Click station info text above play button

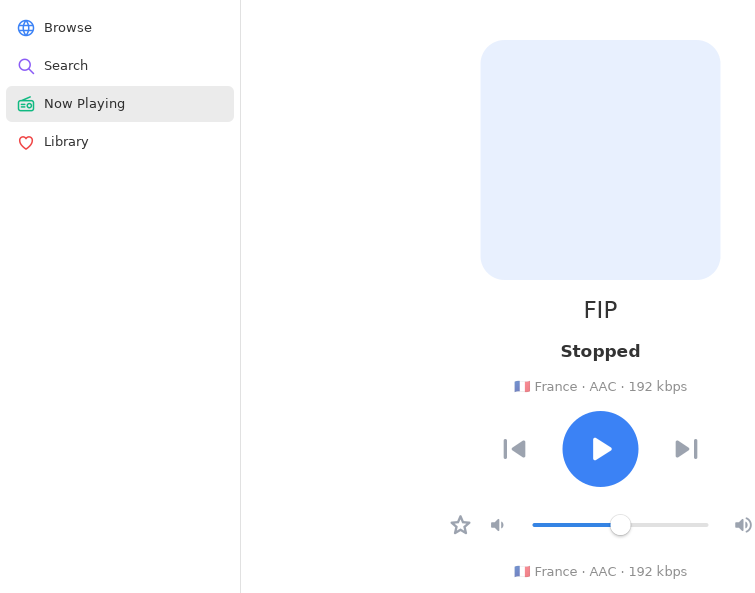coord(600,387)
